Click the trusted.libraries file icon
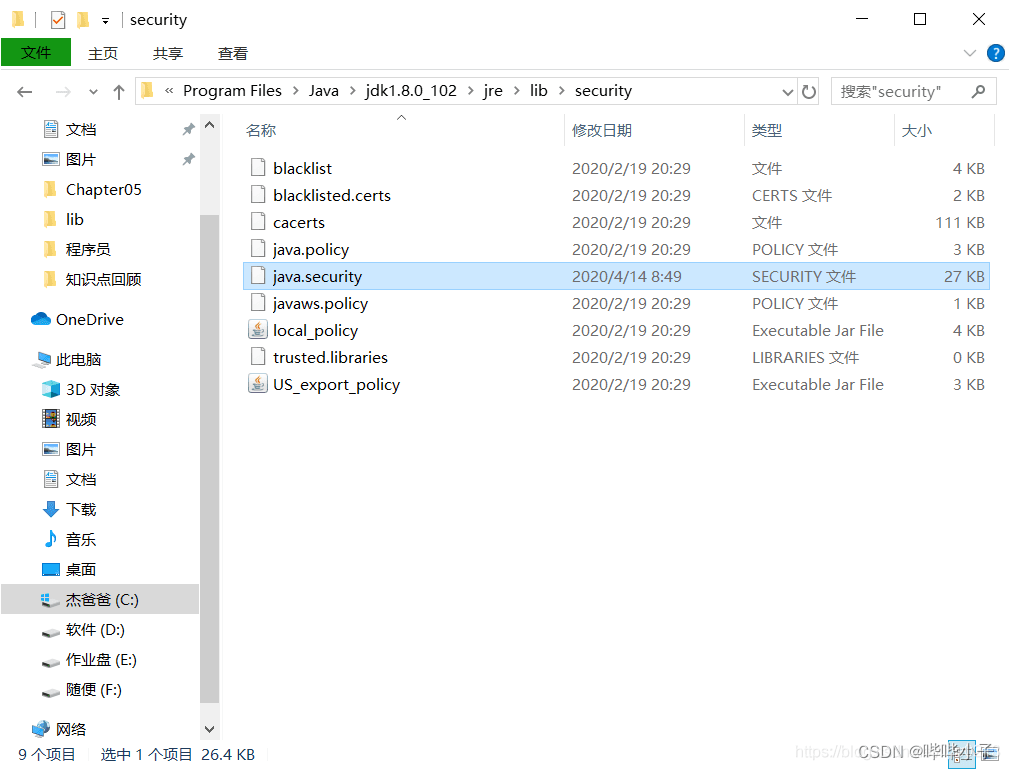Screen dimensions: 1010x770 coord(258,357)
